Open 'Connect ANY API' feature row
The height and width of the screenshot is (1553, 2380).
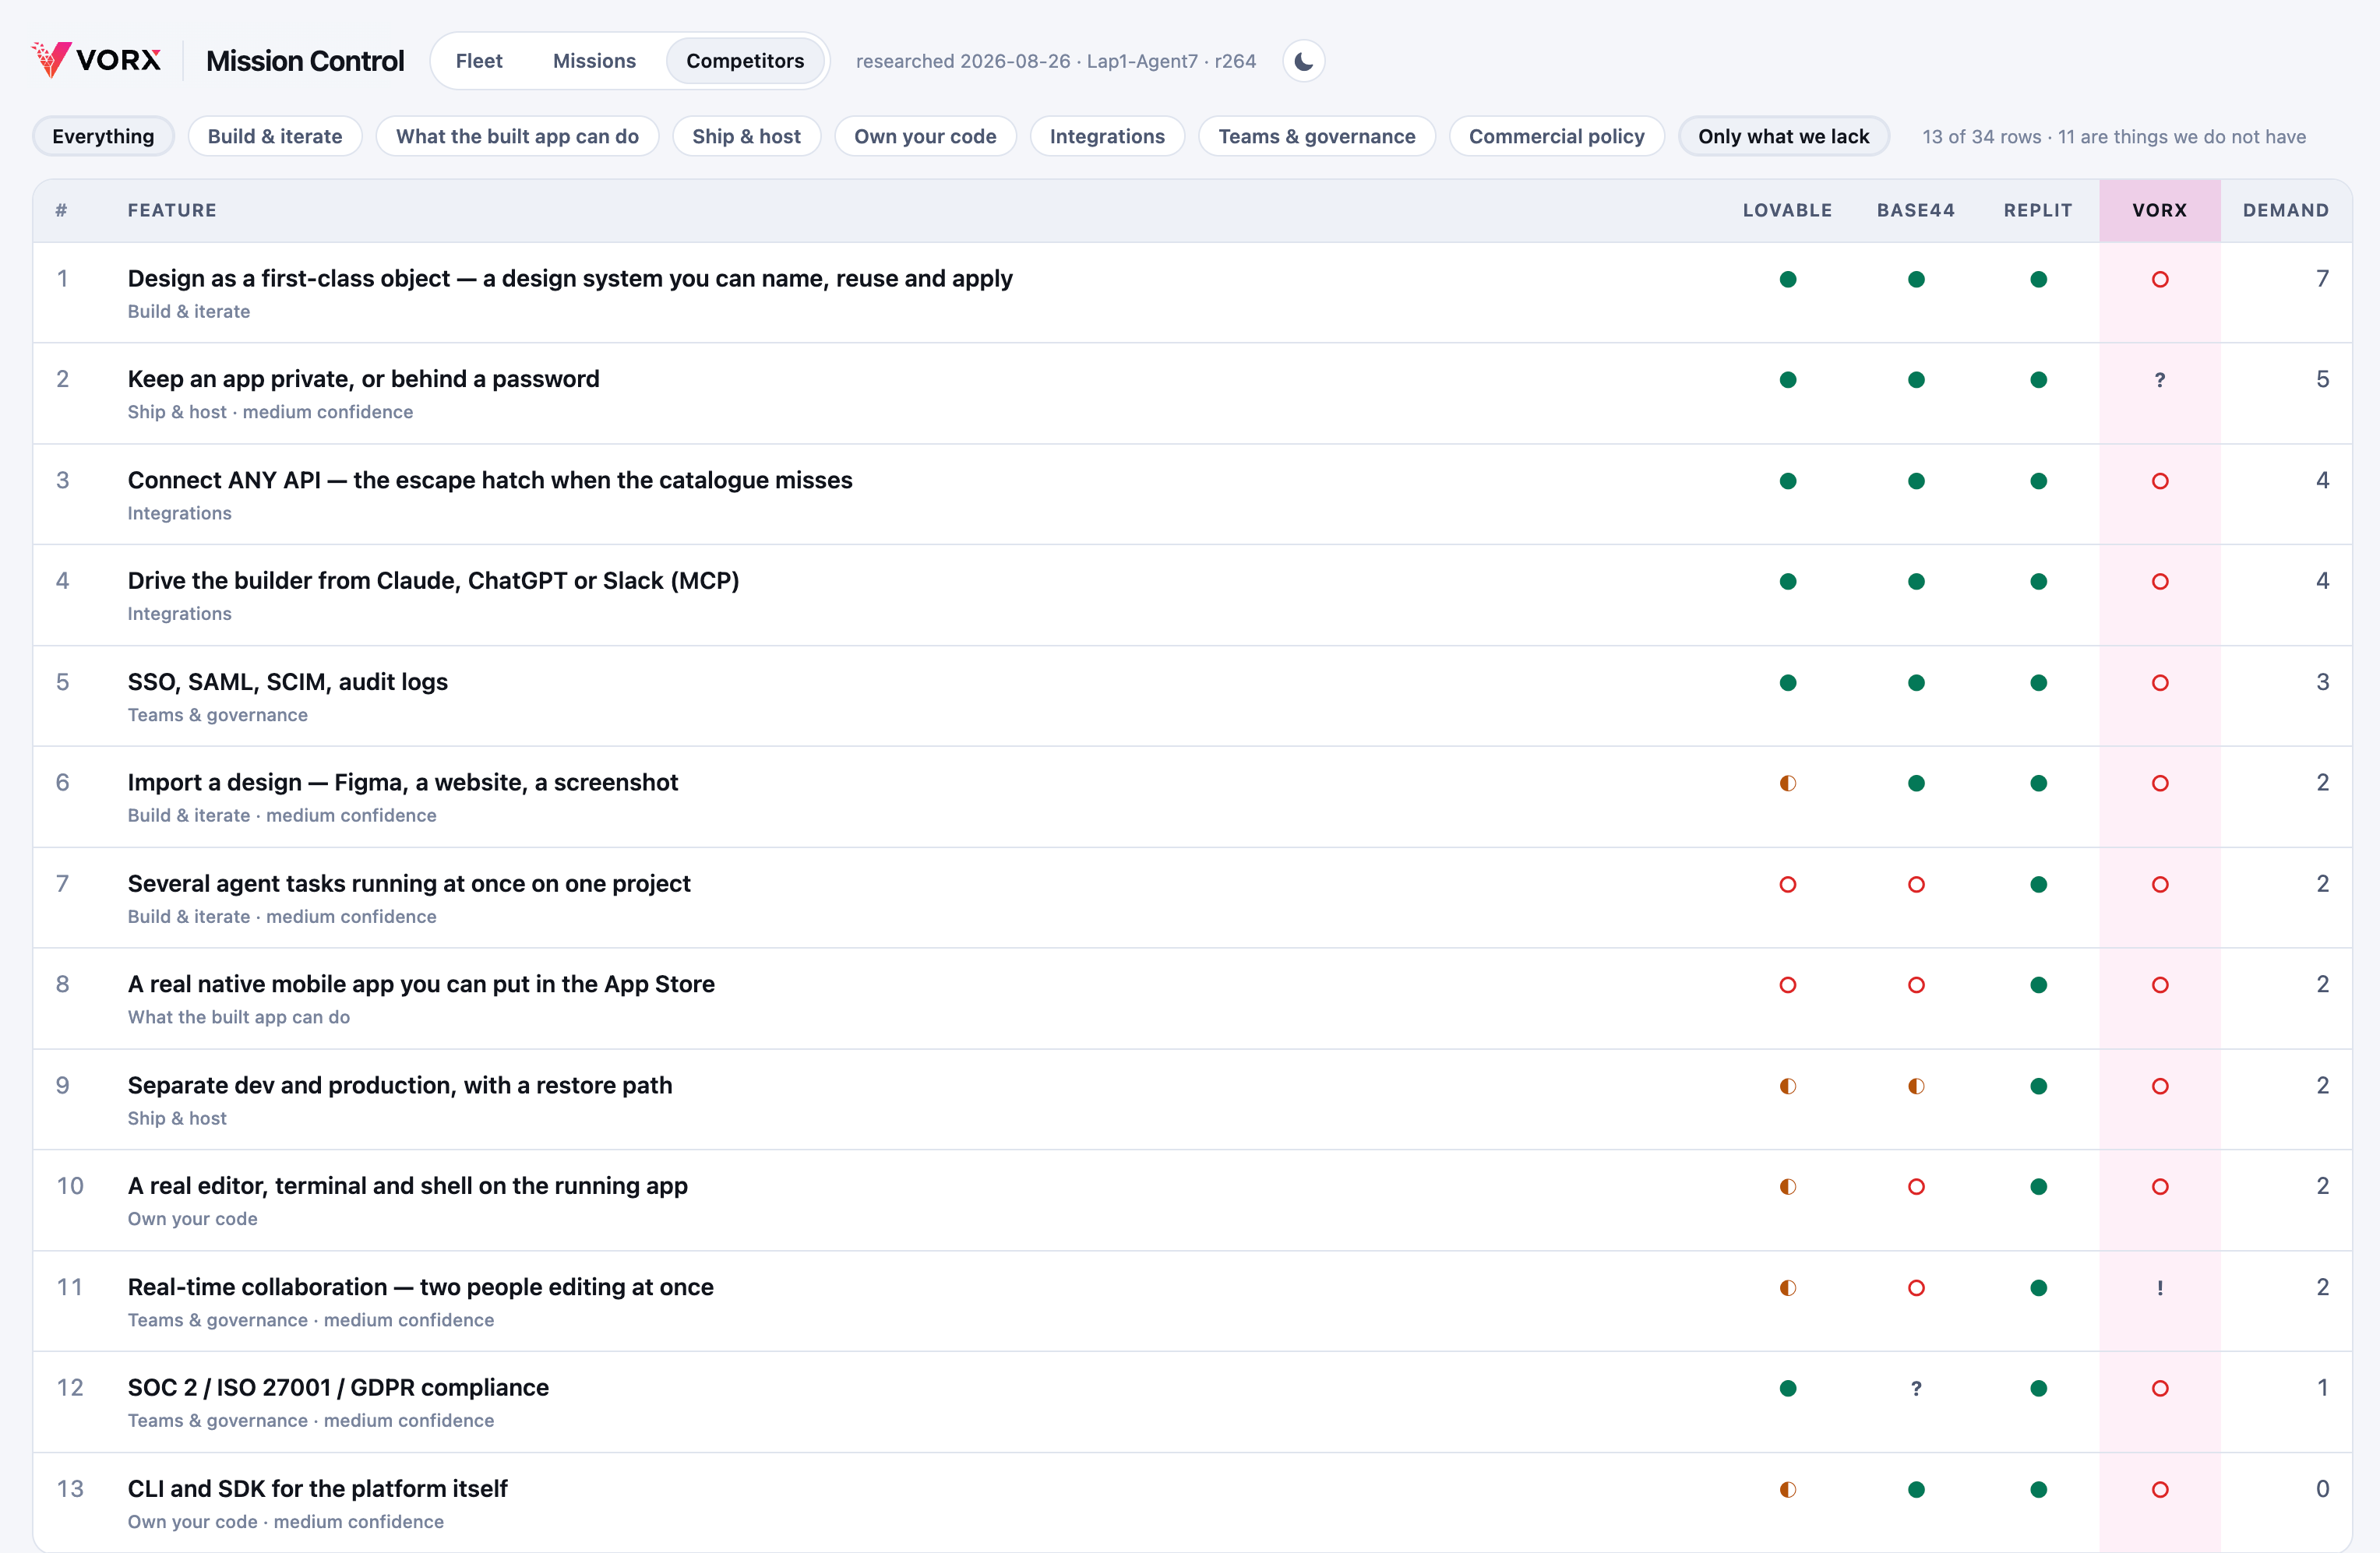pos(1192,495)
